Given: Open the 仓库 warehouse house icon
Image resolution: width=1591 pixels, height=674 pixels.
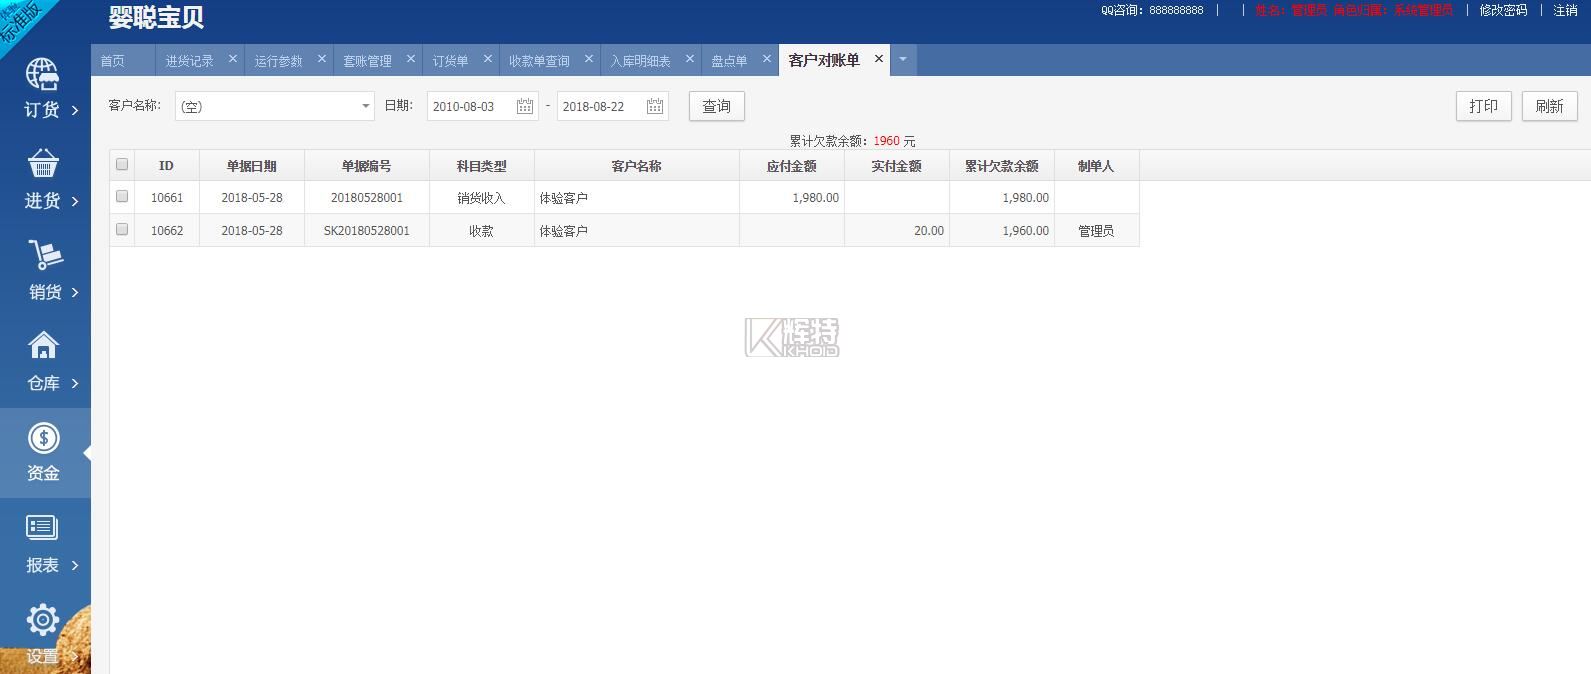Looking at the screenshot, I should (x=43, y=346).
